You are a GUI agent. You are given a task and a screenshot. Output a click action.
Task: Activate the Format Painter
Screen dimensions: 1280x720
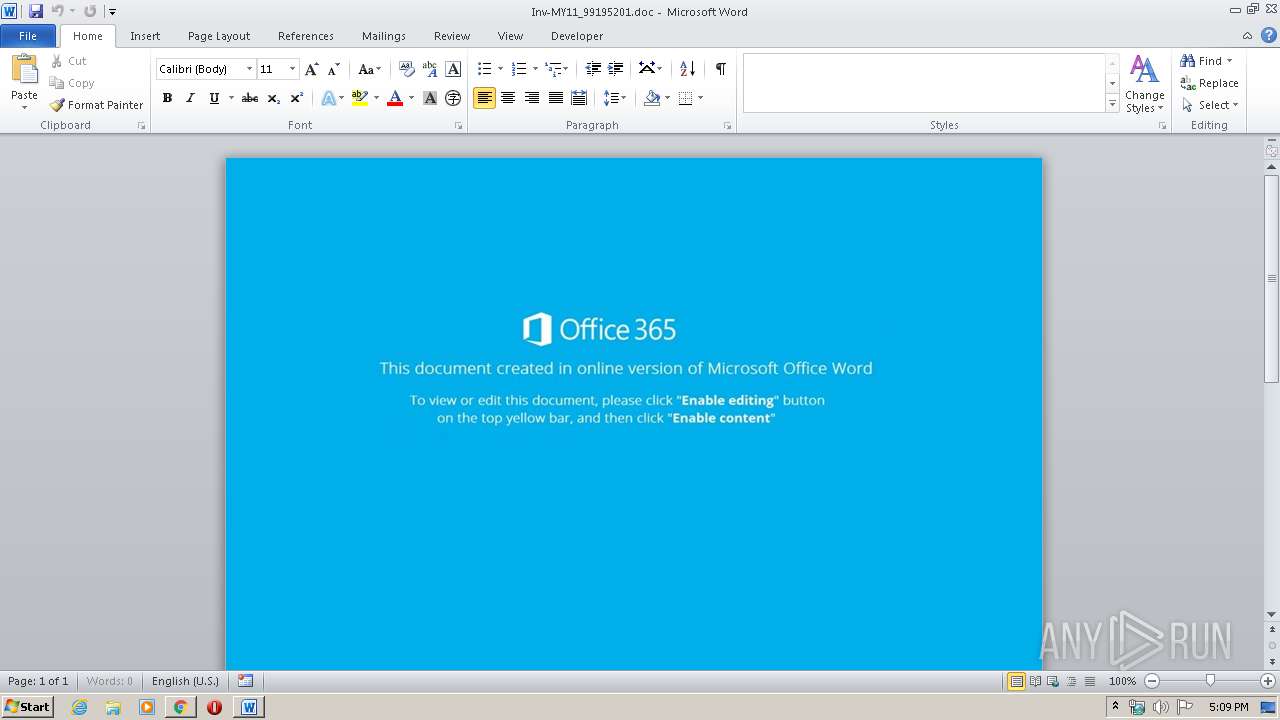[96, 105]
